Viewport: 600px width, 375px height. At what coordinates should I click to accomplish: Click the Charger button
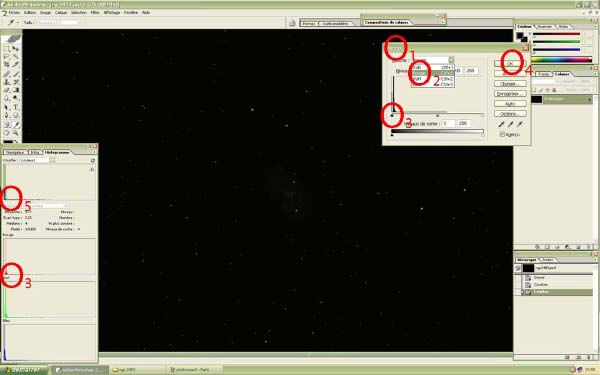pos(510,84)
